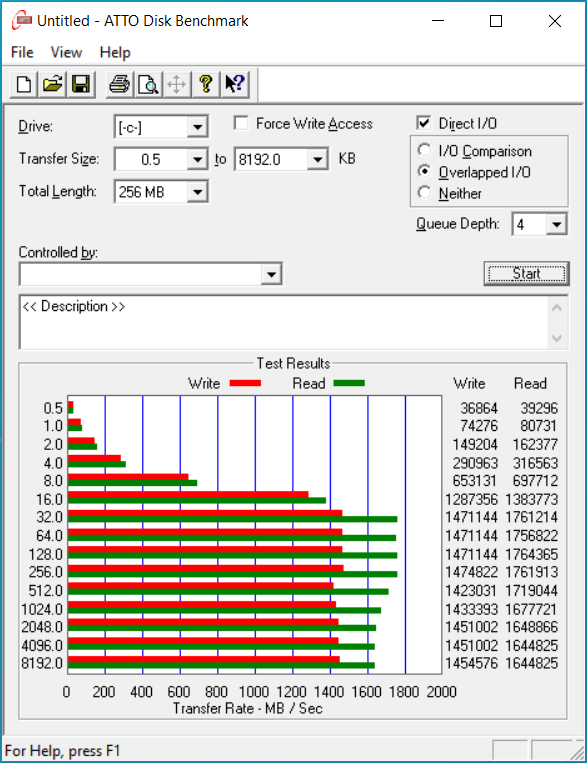The height and width of the screenshot is (763, 587).
Task: Expand the Transfer Size maximum 8192.0 dropdown
Action: click(x=317, y=160)
